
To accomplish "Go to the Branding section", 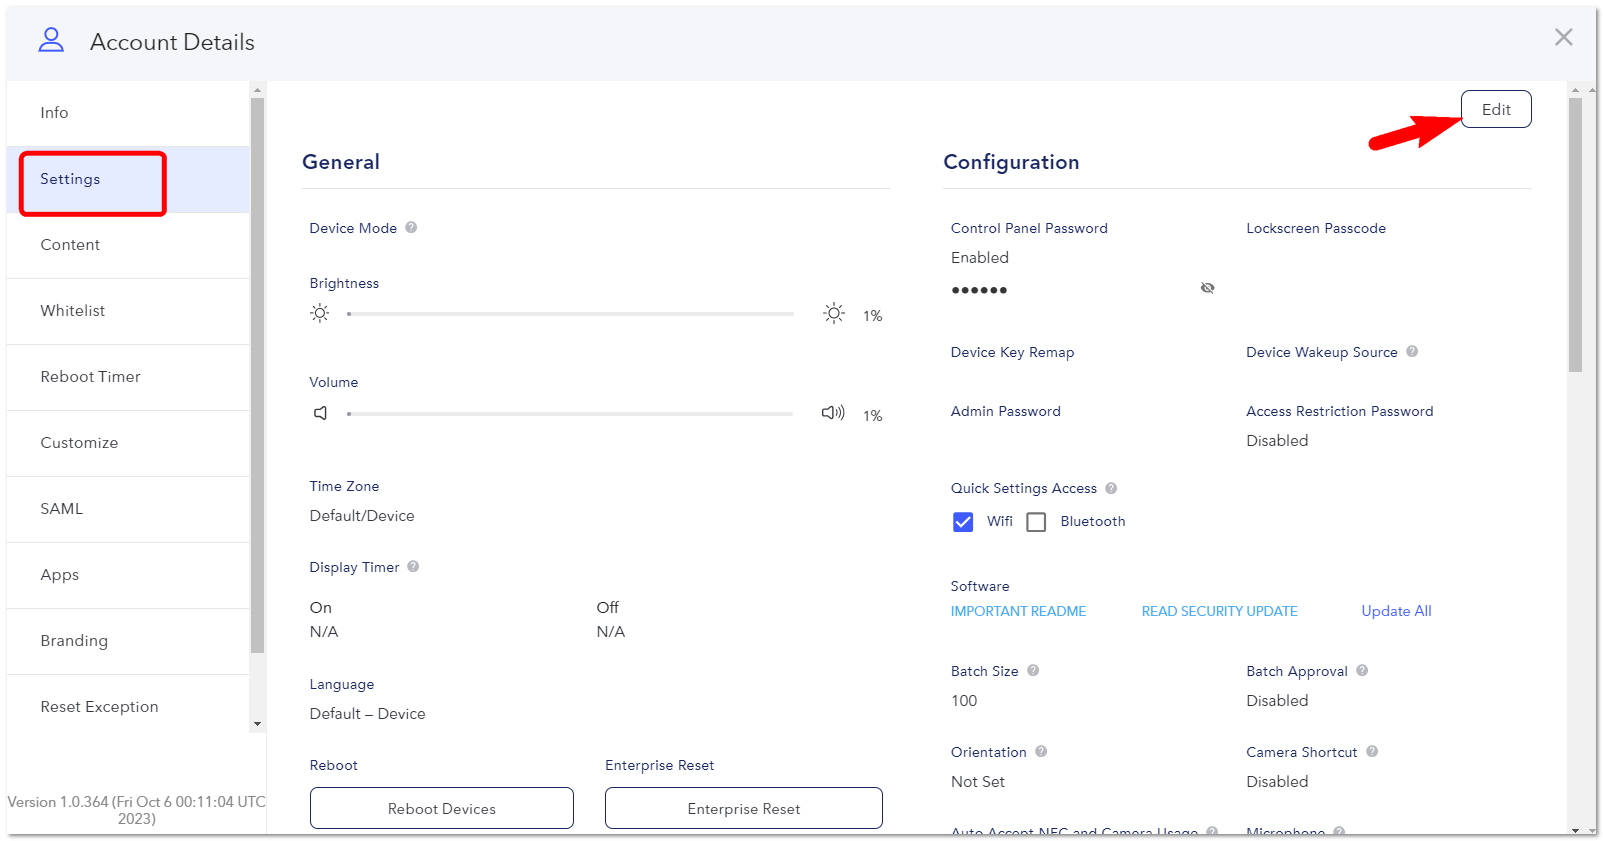I will 128,641.
